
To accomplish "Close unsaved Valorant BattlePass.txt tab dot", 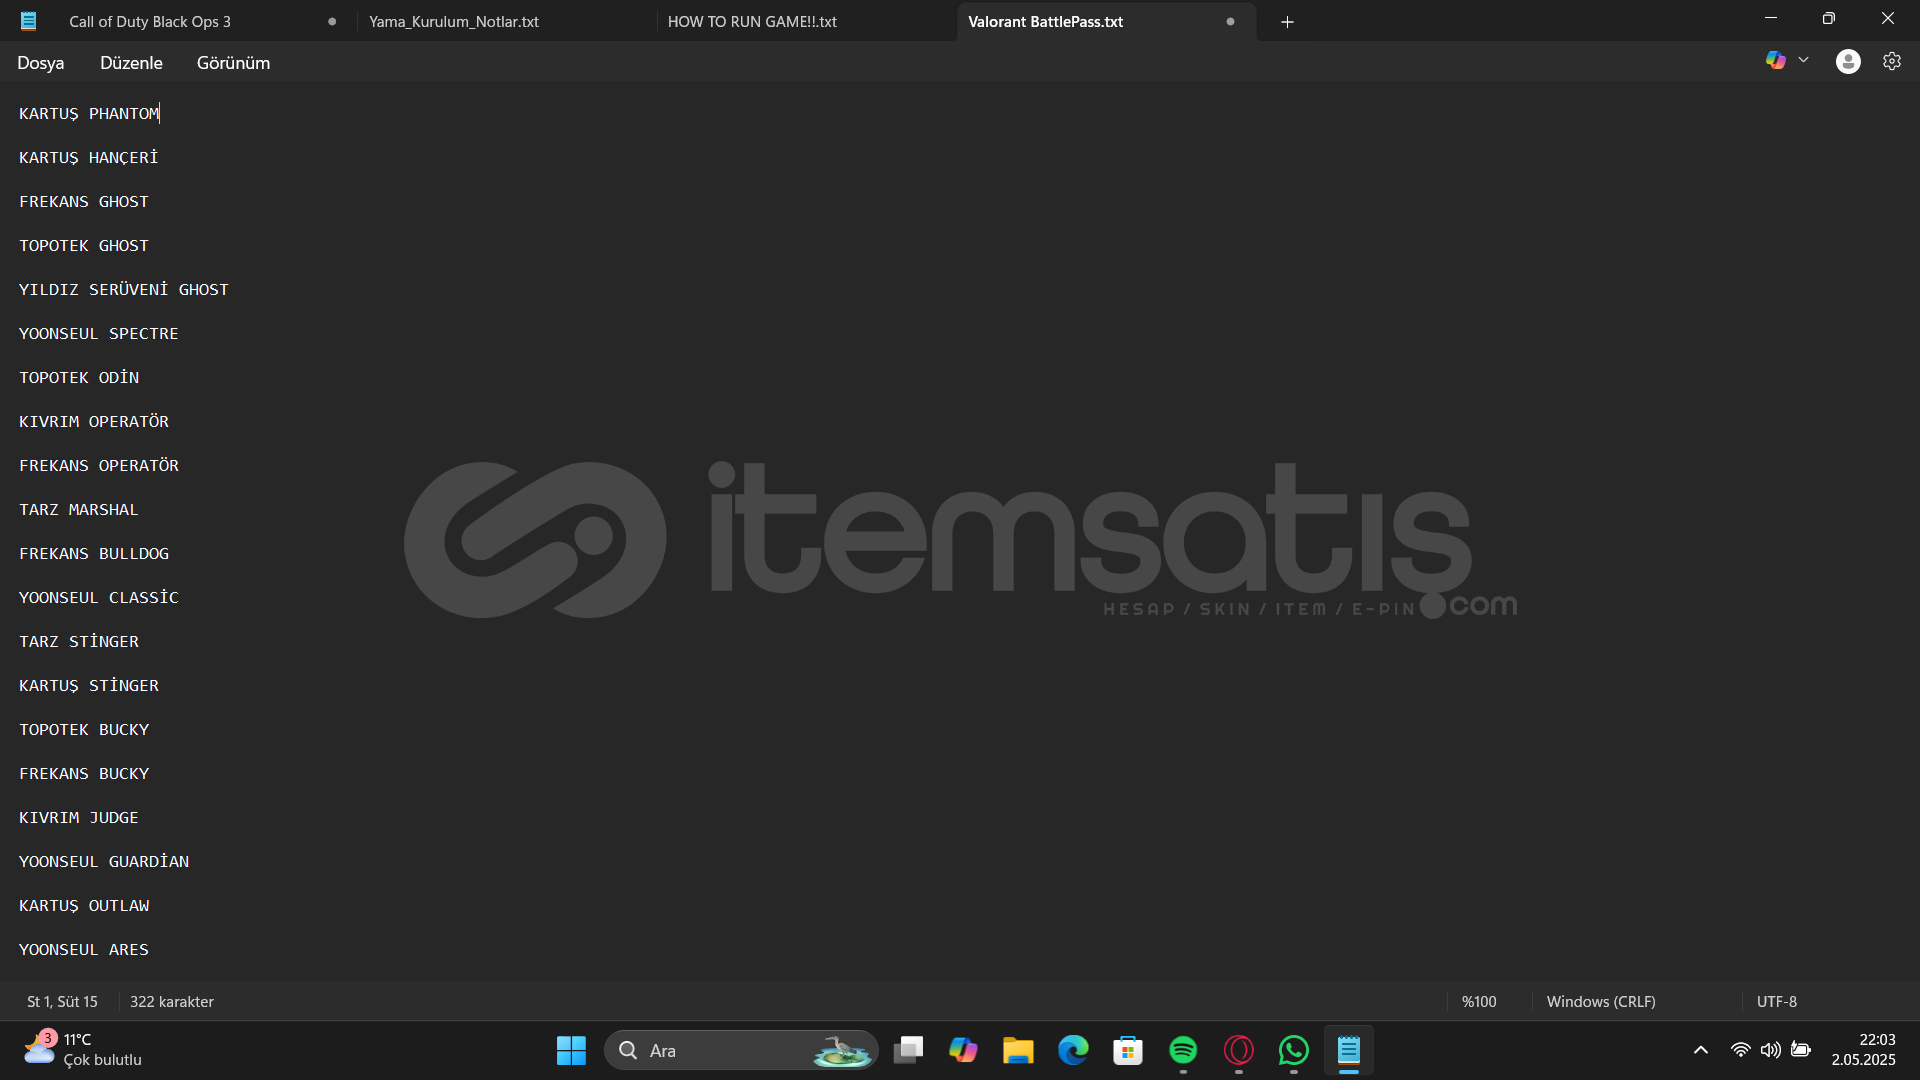I will point(1230,22).
